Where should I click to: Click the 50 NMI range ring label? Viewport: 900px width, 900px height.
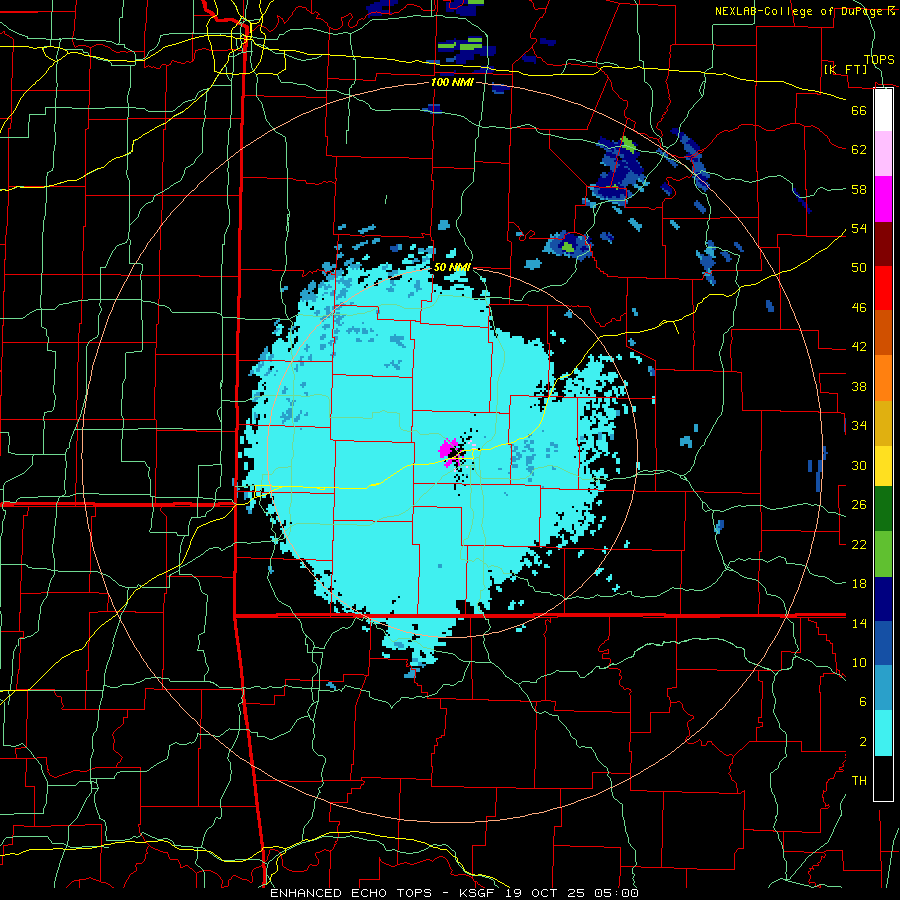coord(452,267)
